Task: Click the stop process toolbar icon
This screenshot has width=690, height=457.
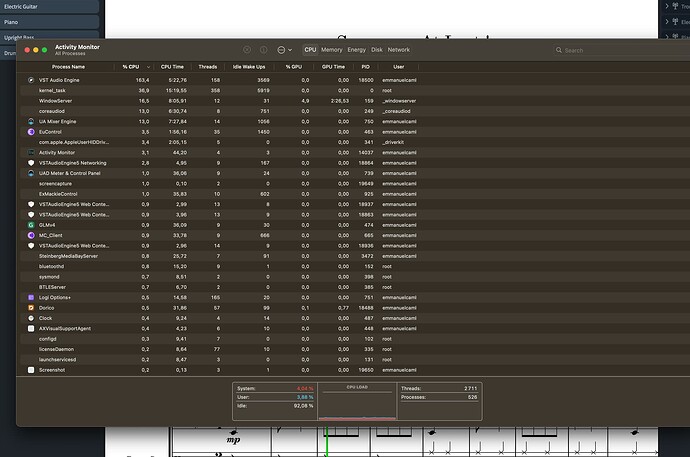Action: point(247,50)
